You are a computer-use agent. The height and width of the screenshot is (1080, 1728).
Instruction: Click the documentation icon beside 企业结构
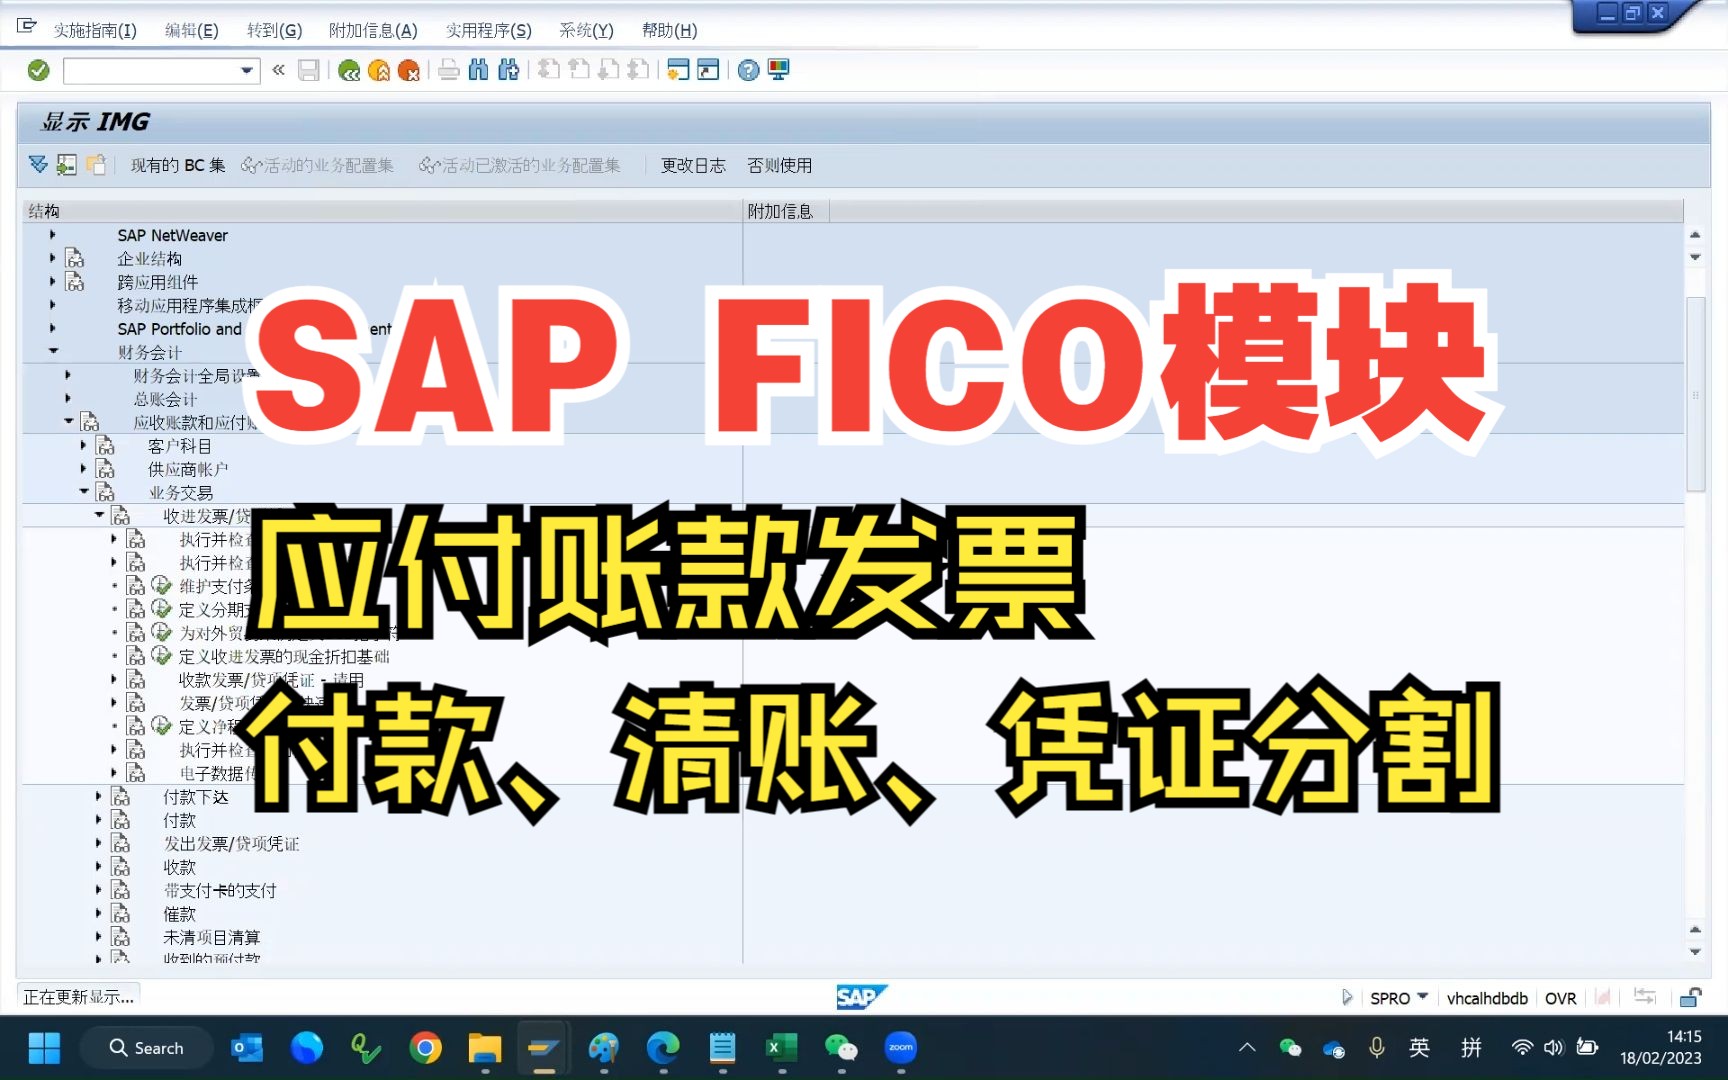(75, 258)
